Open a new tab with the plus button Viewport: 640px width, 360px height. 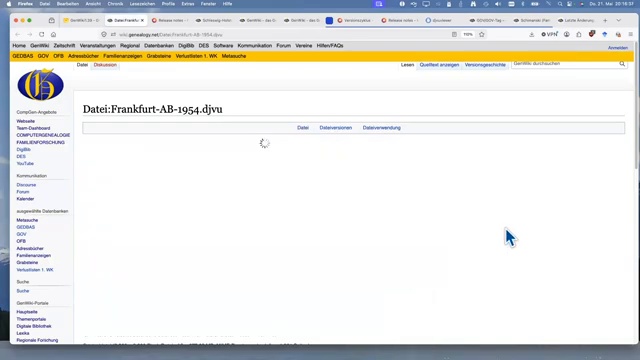pos(605,20)
